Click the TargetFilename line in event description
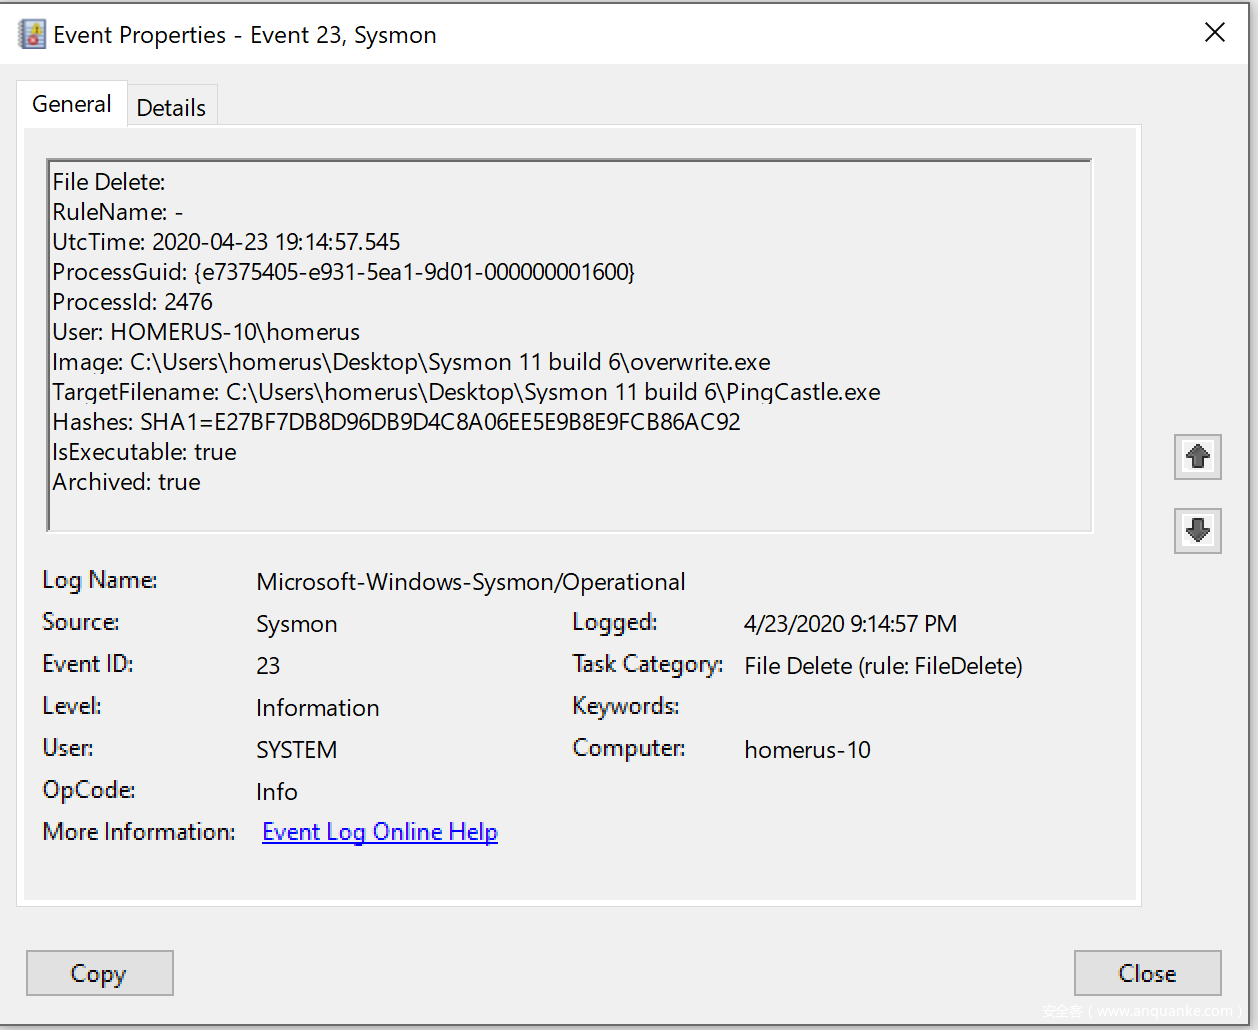This screenshot has height=1030, width=1258. [466, 392]
